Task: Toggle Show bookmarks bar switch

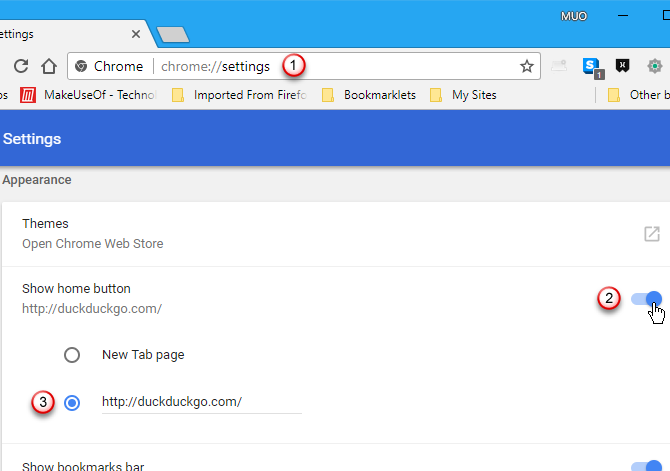Action: point(646,465)
